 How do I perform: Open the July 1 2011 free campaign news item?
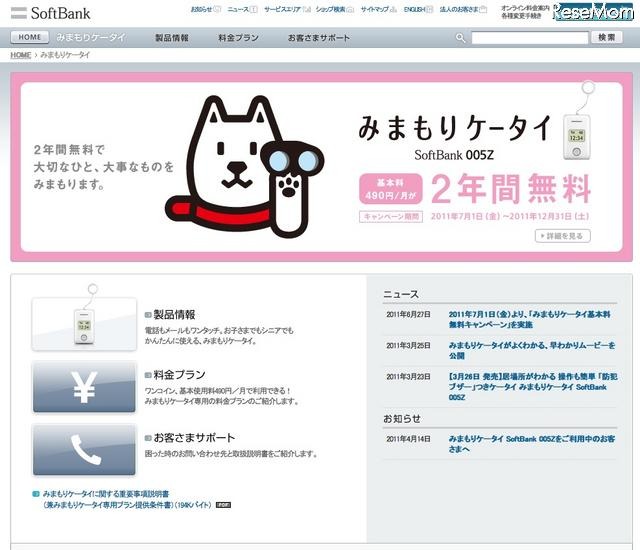click(x=510, y=319)
